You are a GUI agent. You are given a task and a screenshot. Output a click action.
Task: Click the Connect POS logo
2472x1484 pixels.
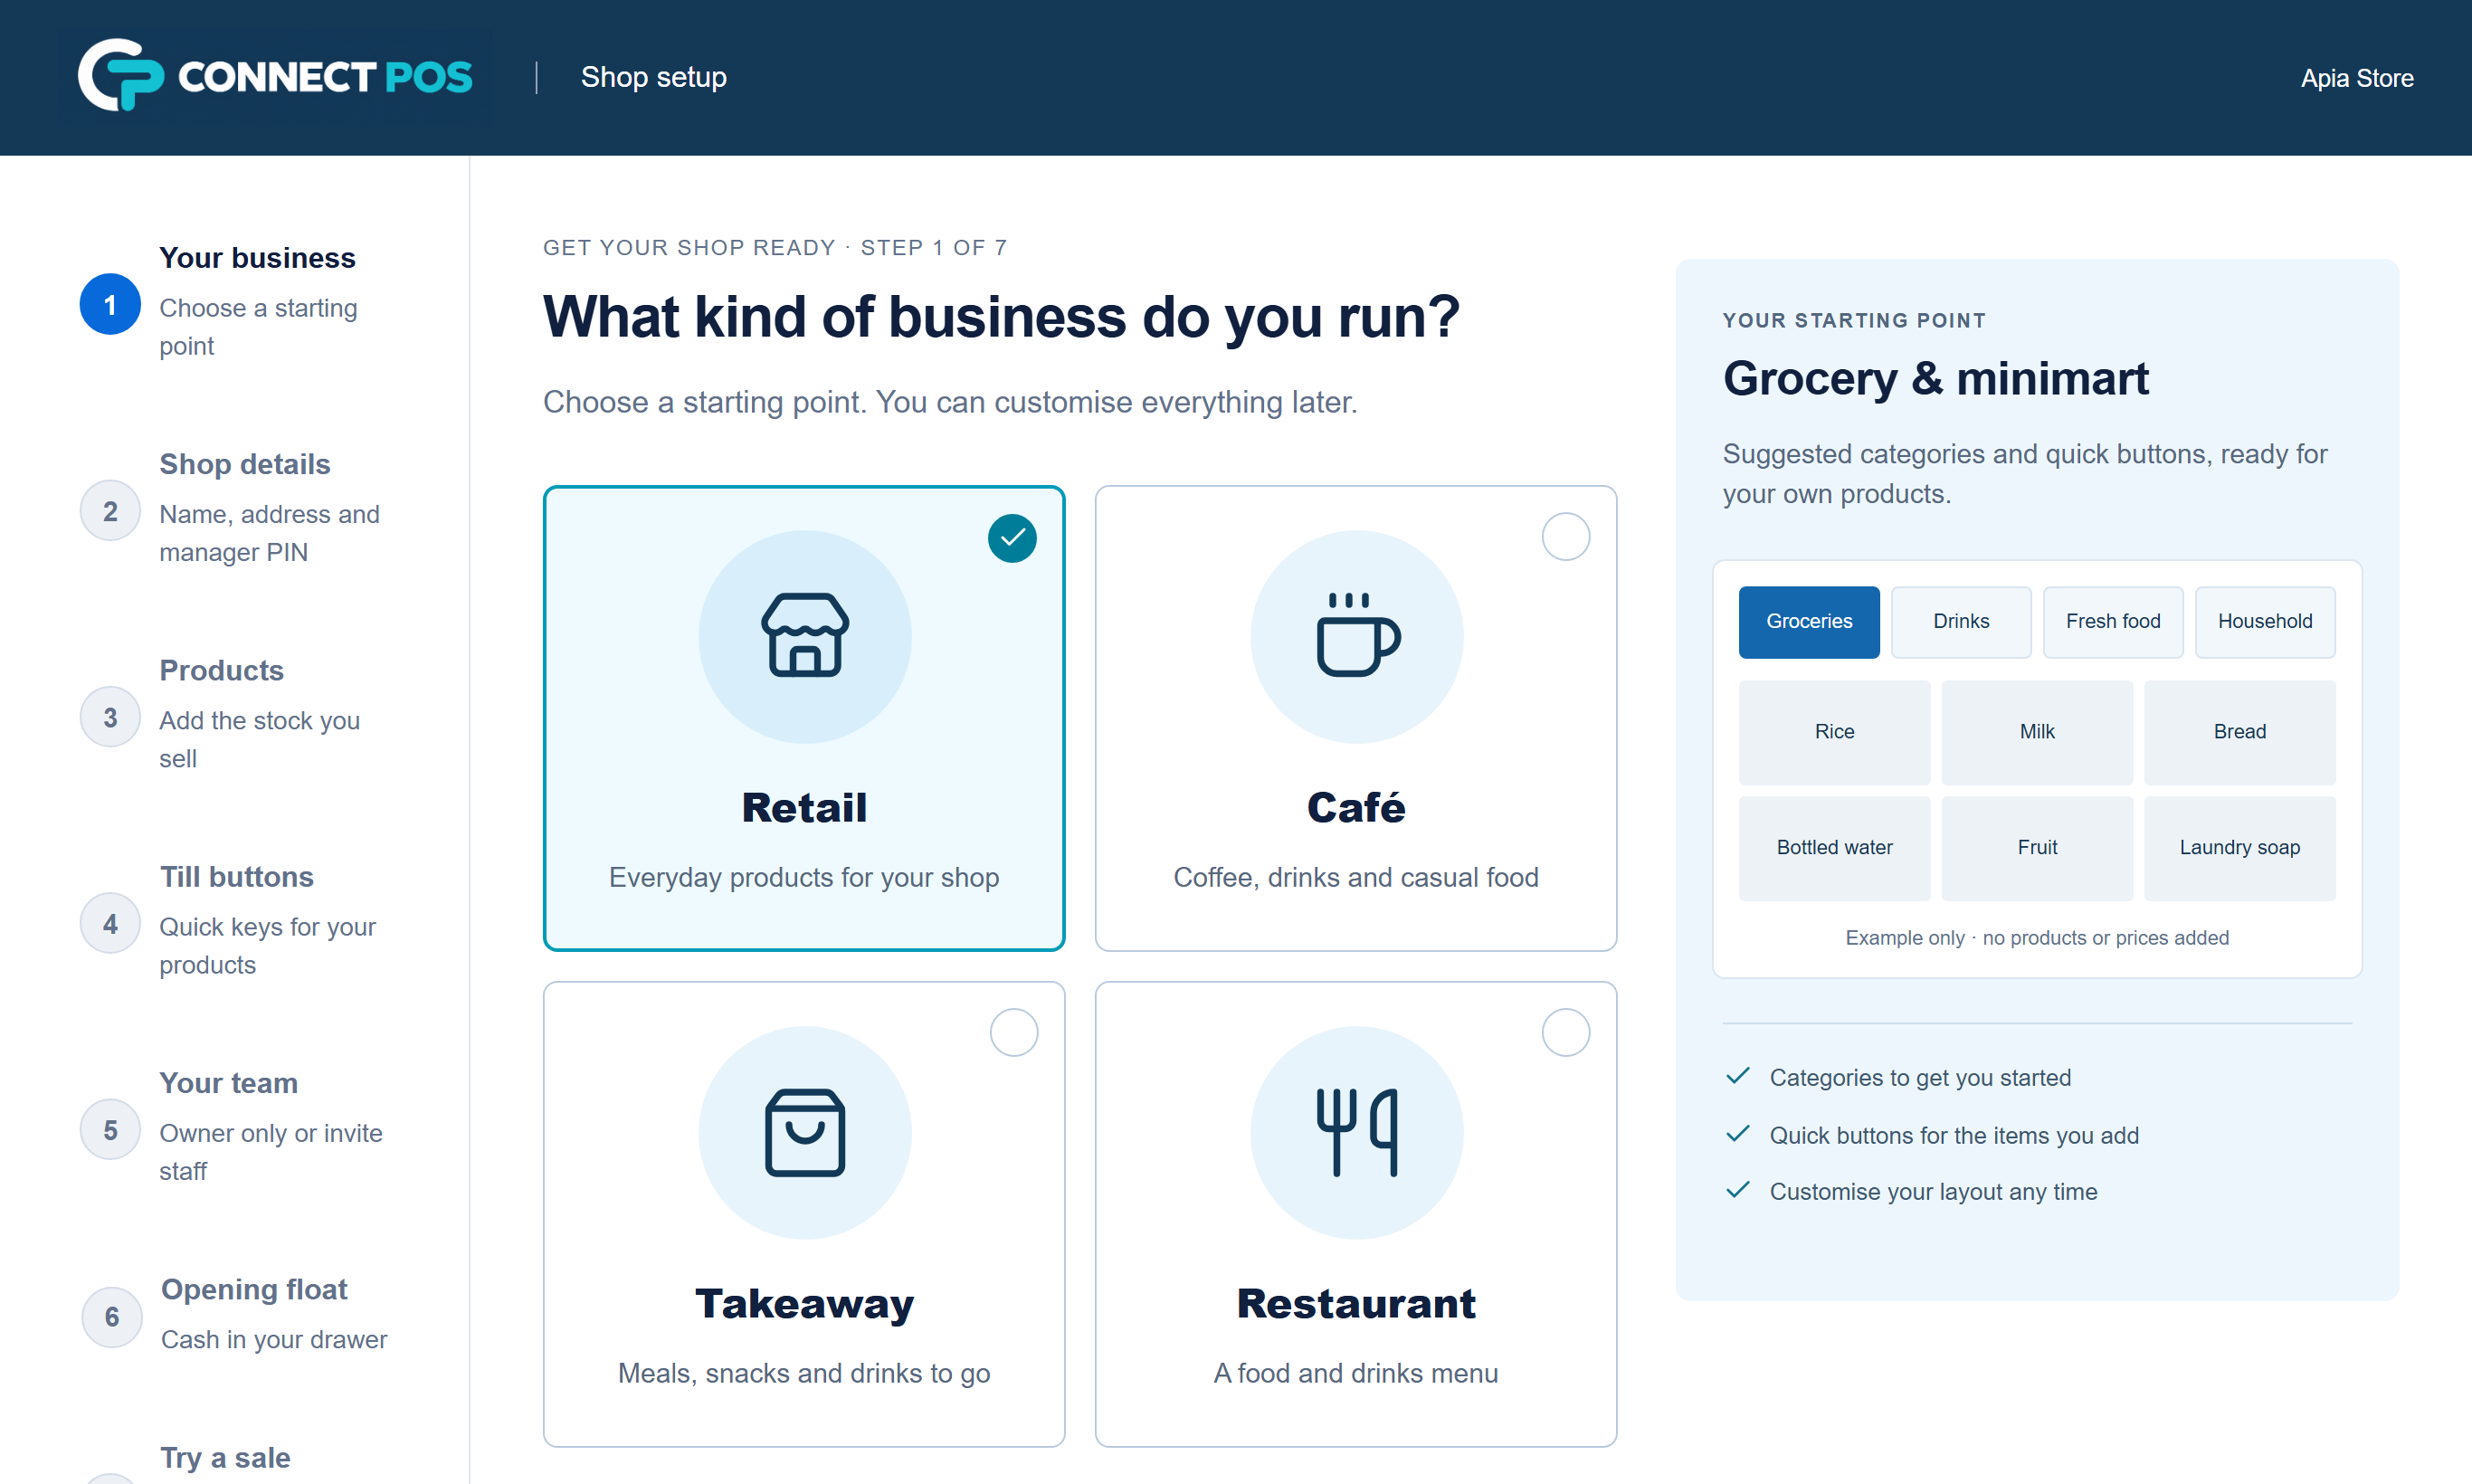(x=275, y=76)
